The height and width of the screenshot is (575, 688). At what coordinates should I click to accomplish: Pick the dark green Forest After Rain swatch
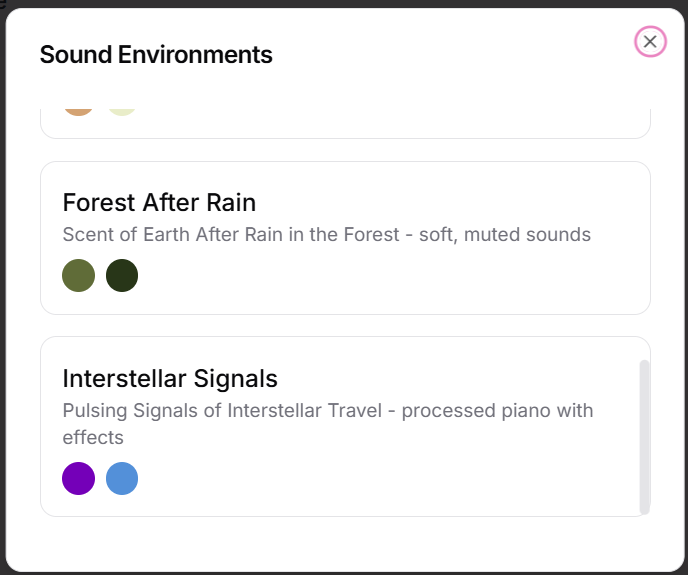[x=122, y=275]
